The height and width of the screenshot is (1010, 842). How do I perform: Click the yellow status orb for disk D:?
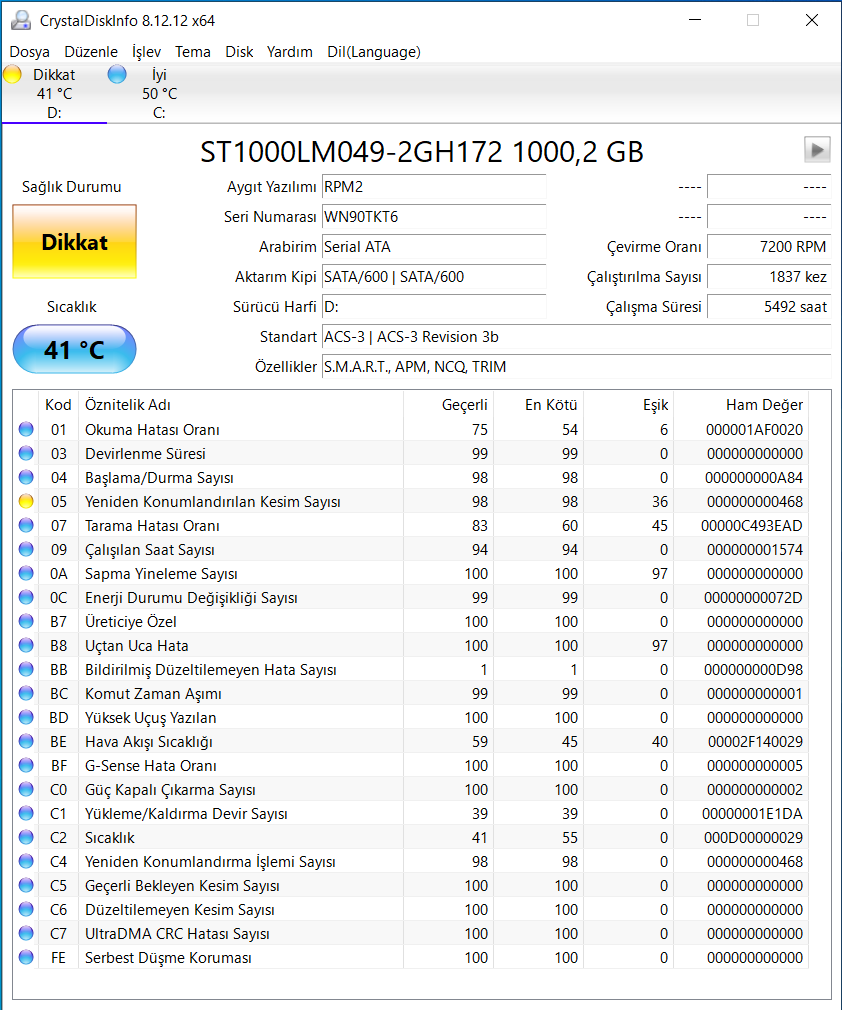13,74
